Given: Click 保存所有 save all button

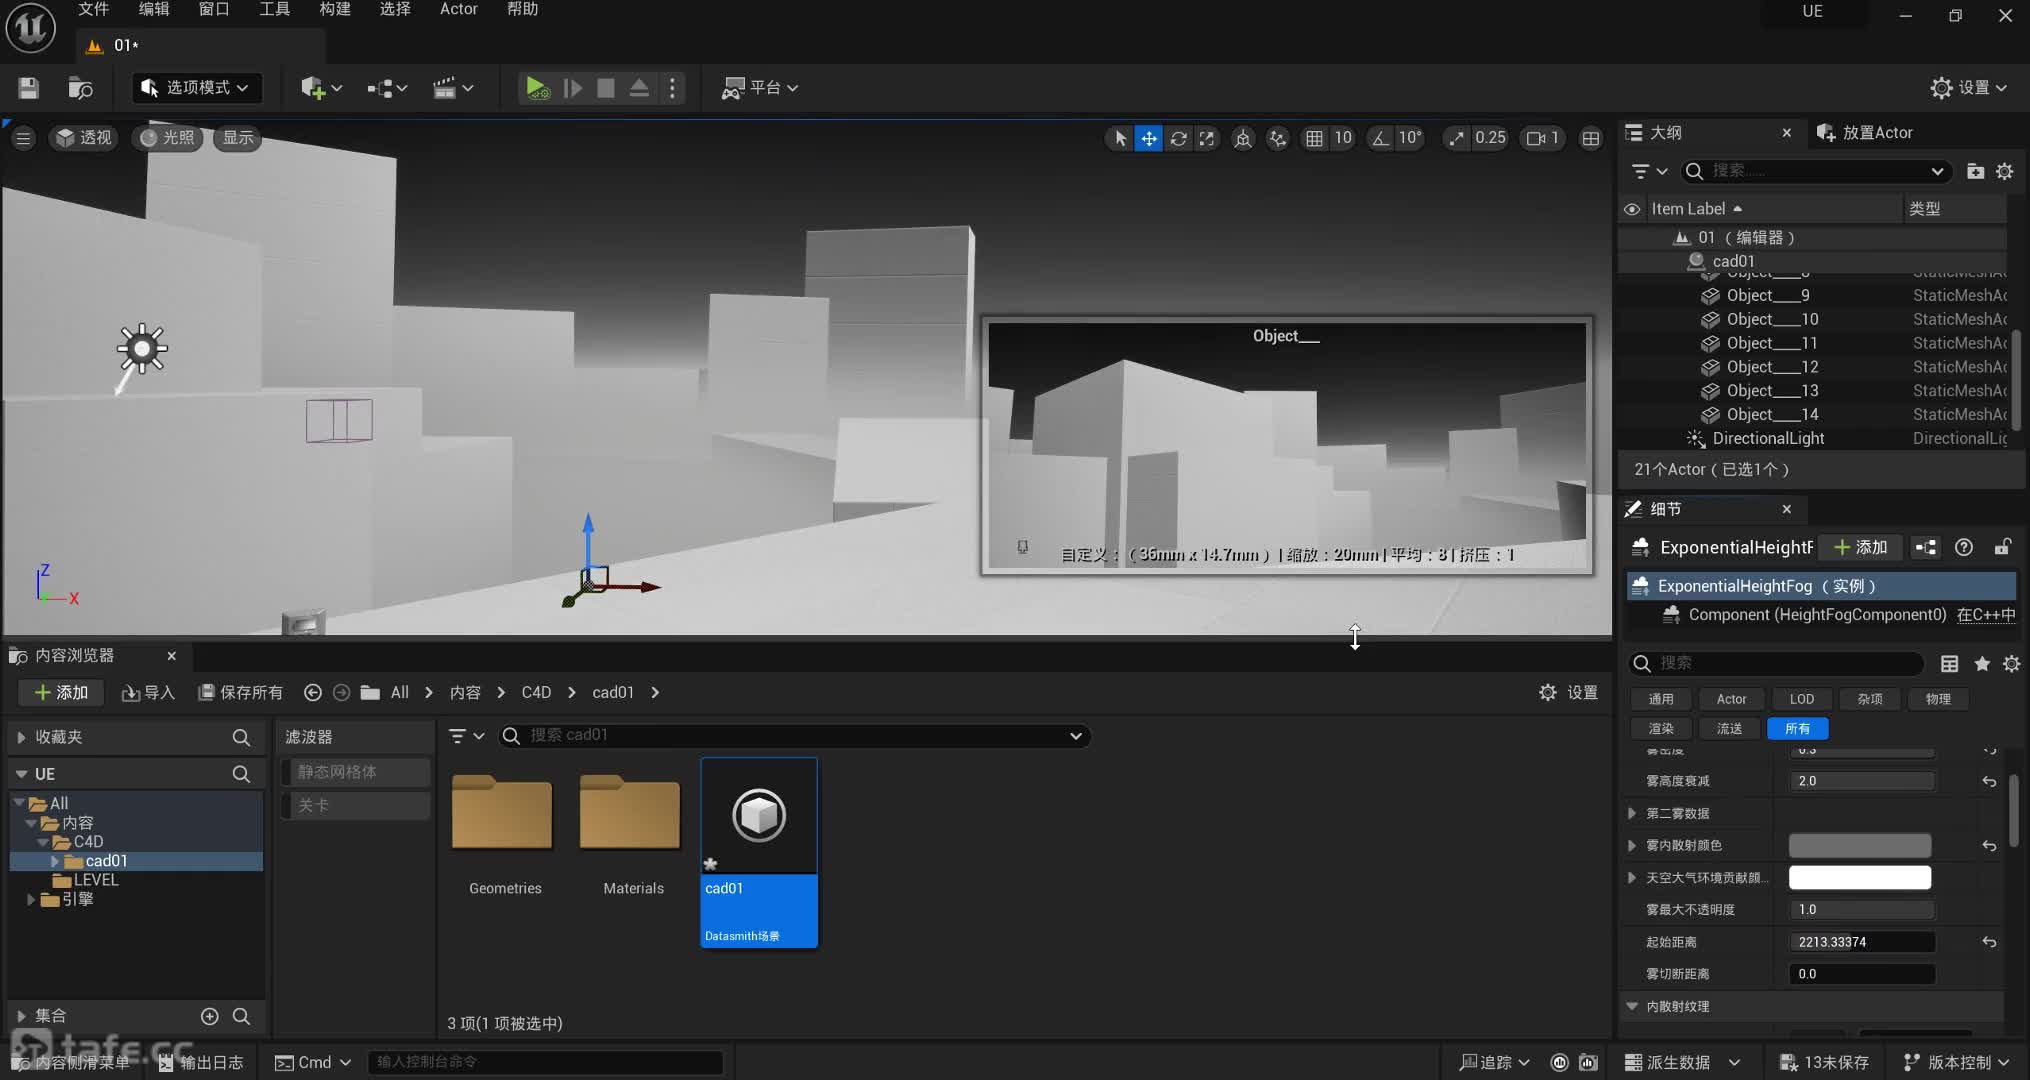Looking at the screenshot, I should coord(241,692).
